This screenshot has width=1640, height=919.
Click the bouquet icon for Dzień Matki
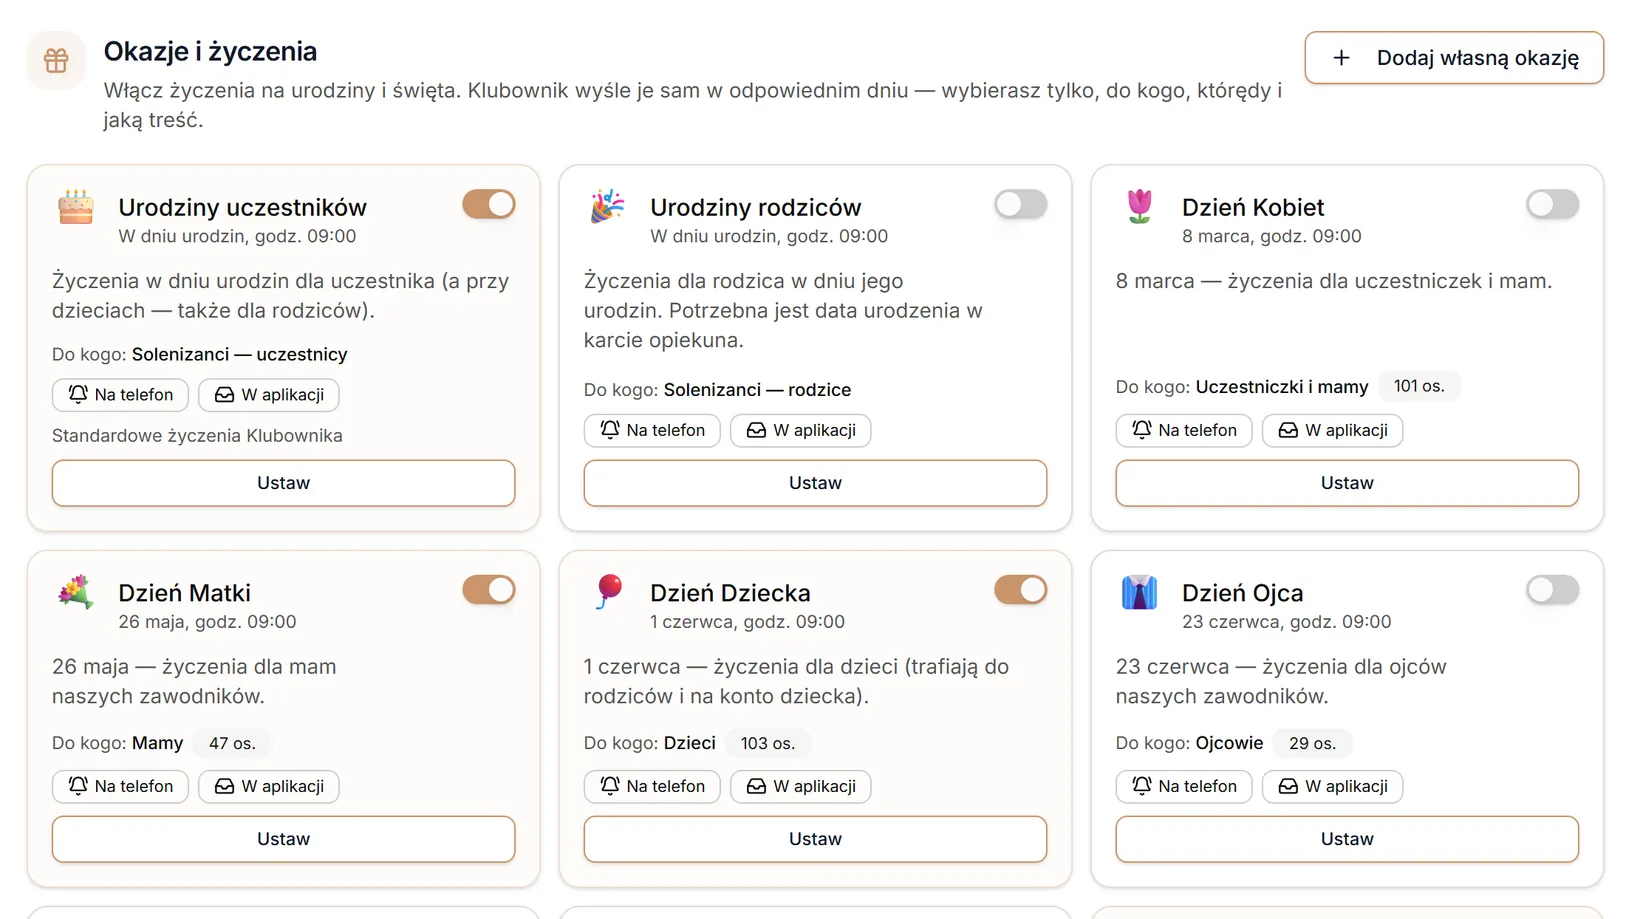(x=76, y=592)
